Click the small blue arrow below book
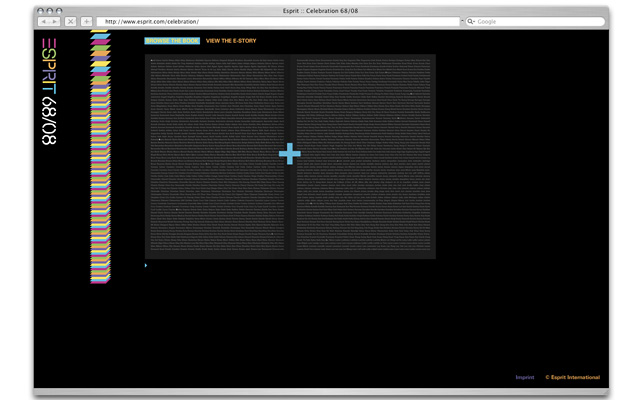640x400 pixels. 146,265
